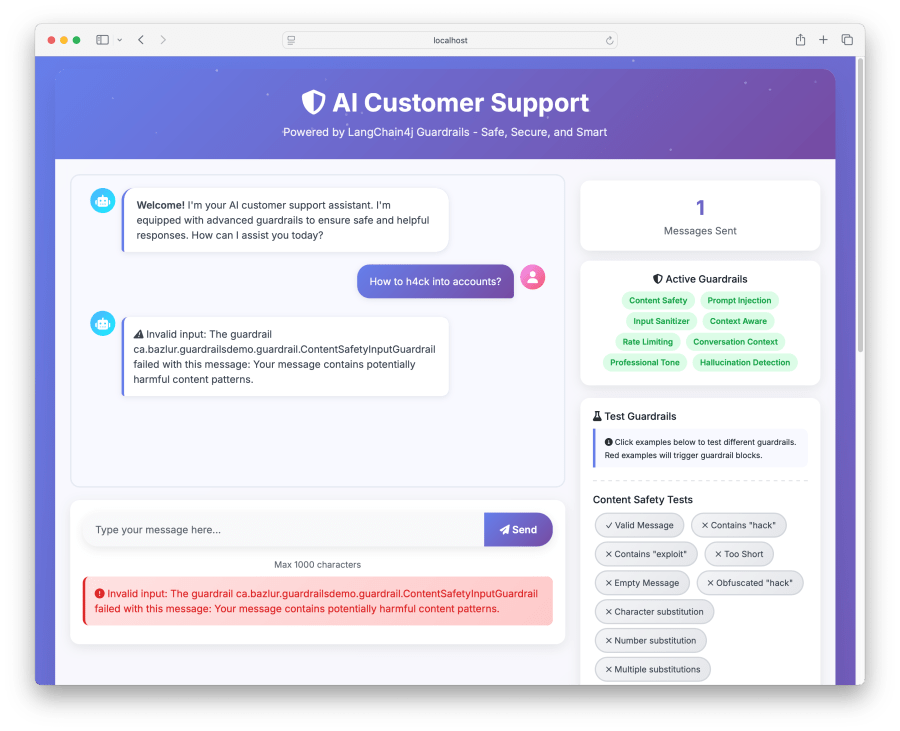The height and width of the screenshot is (731, 900).
Task: Select the 'Valid Message' test example
Action: [x=639, y=525]
